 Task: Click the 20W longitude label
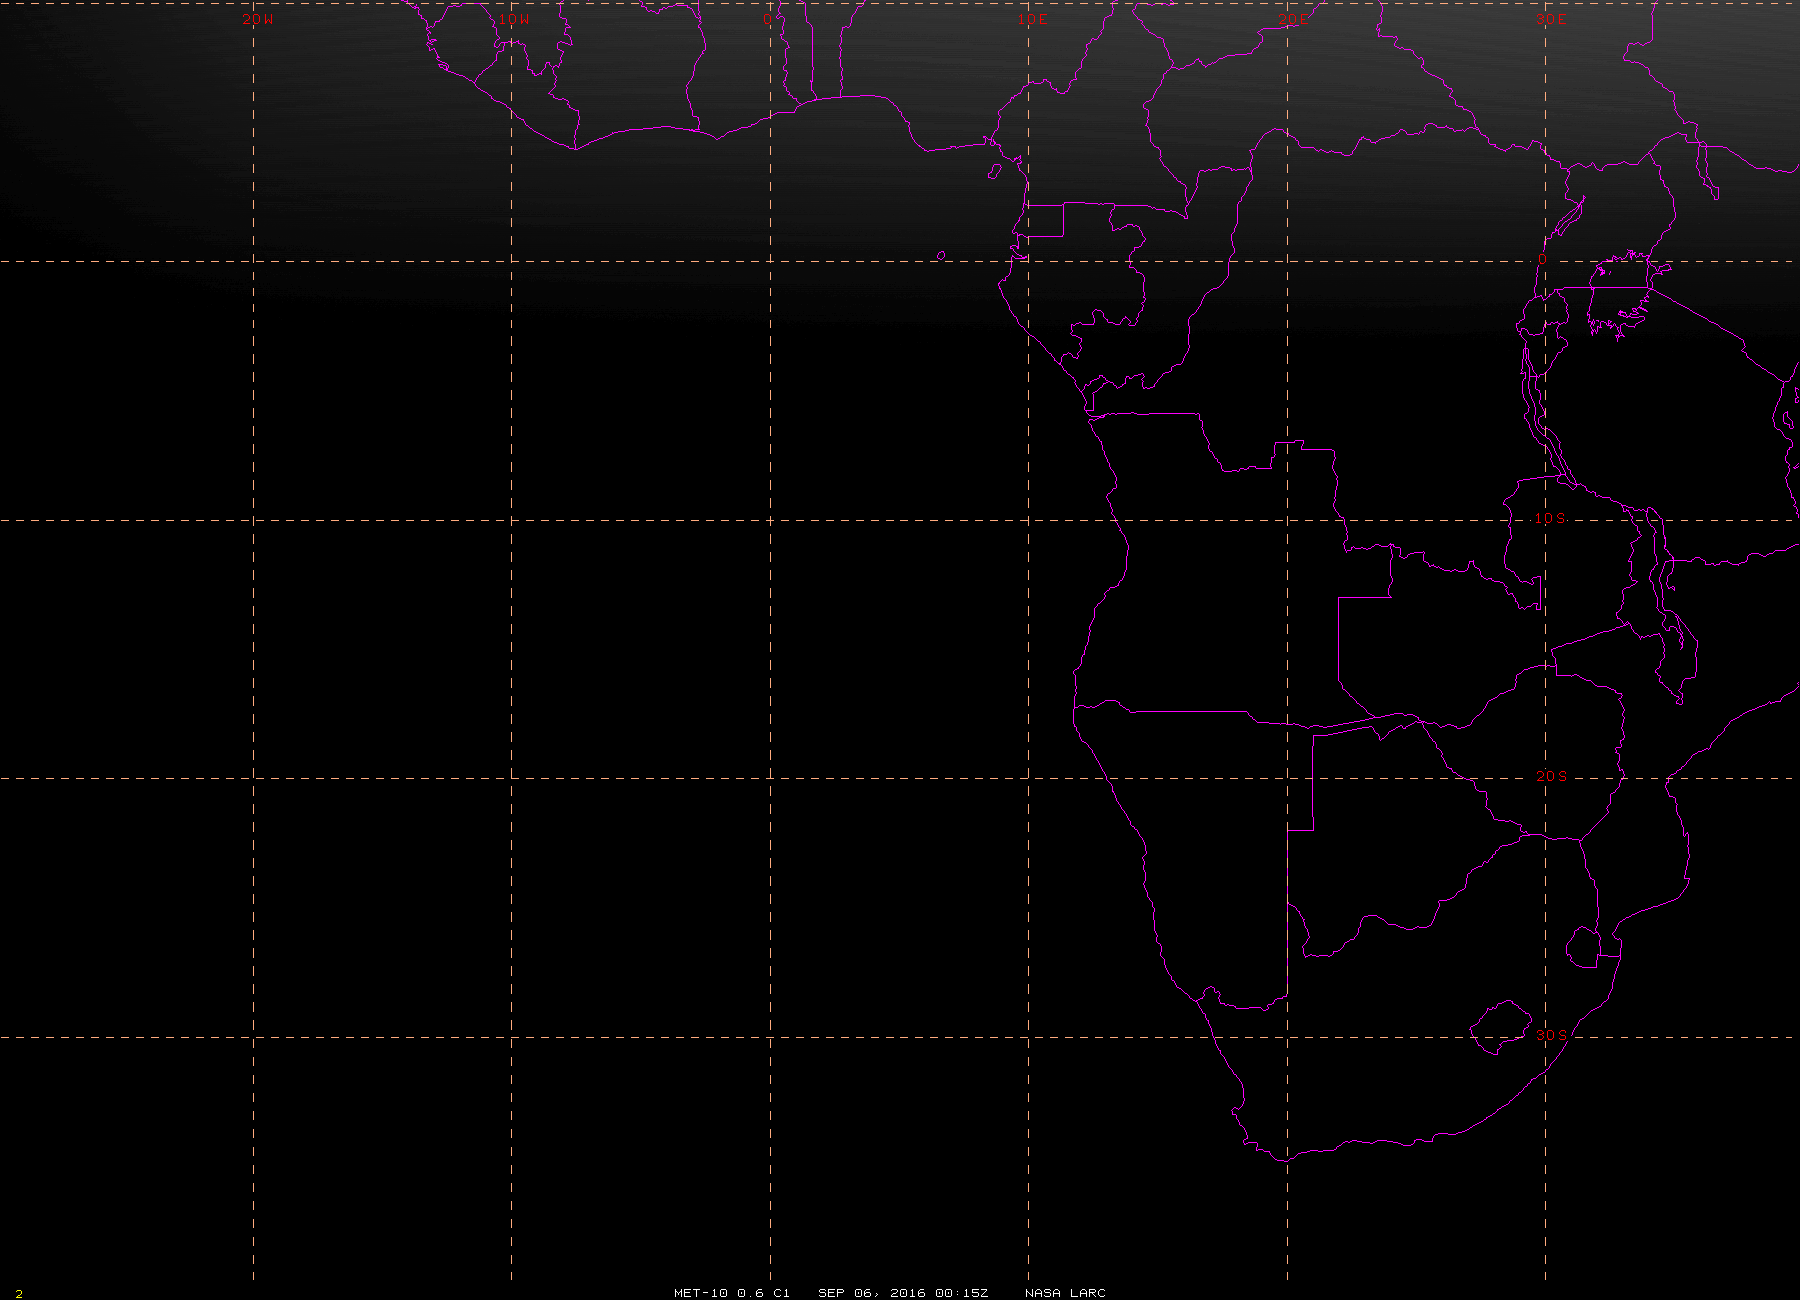(257, 19)
